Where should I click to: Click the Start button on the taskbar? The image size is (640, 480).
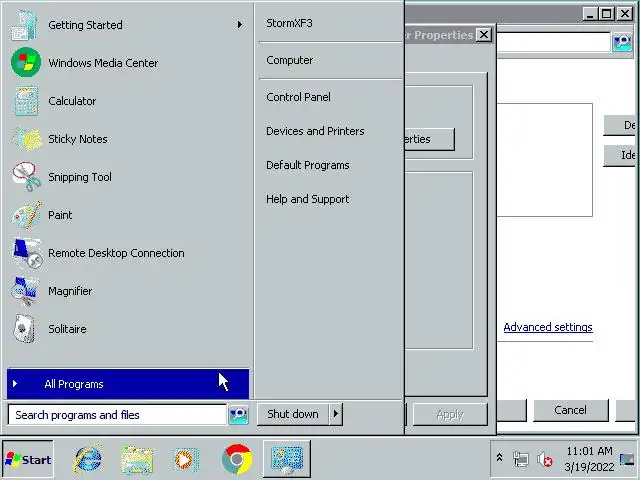28,459
